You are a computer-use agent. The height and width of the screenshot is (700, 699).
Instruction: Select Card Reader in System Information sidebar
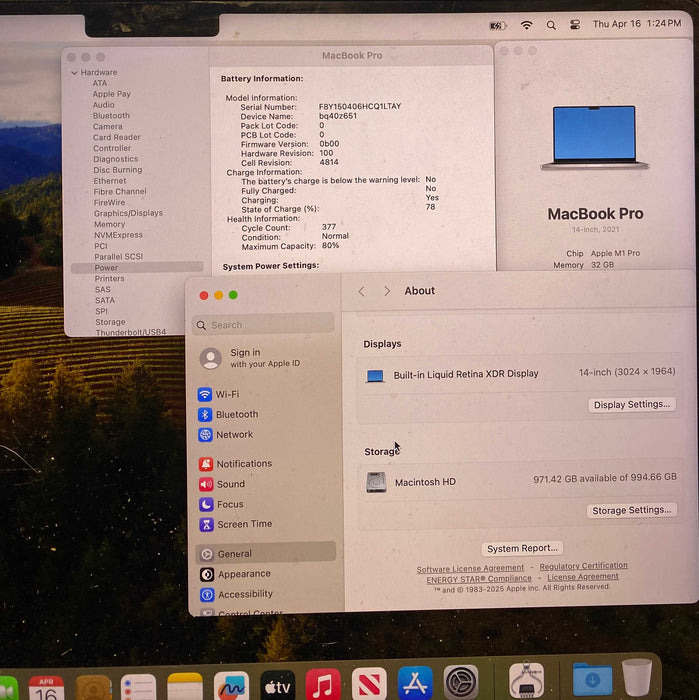117,138
